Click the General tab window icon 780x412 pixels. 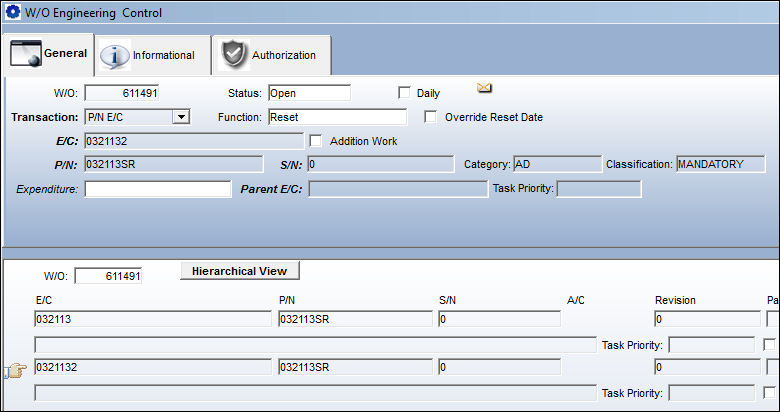coord(26,54)
